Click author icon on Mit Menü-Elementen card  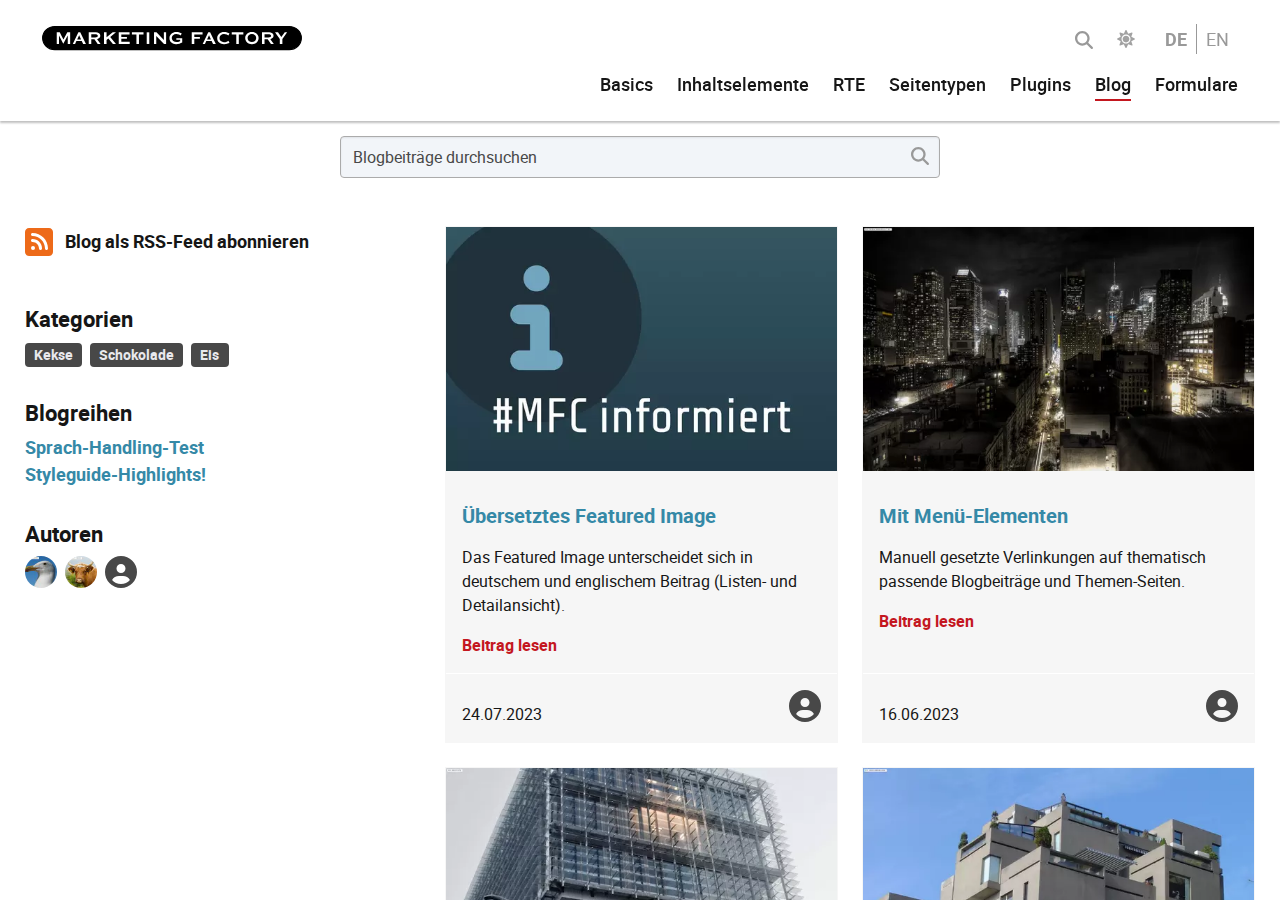click(1222, 706)
